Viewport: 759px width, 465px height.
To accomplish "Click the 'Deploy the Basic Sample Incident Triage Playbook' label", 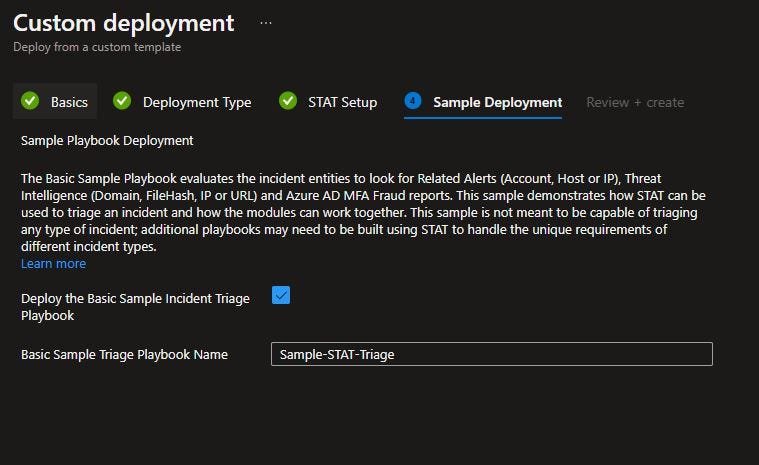I will 135,307.
